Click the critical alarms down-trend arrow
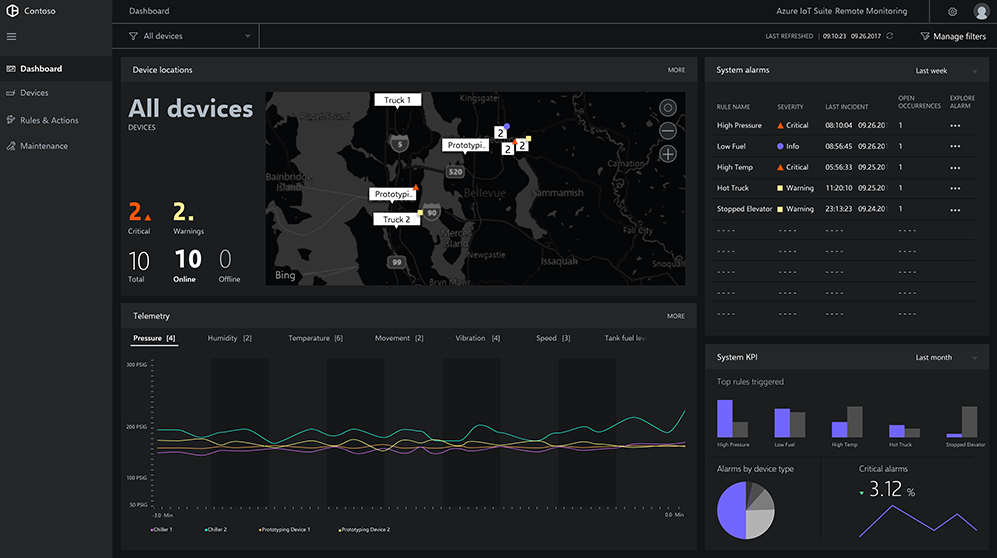 coord(862,493)
